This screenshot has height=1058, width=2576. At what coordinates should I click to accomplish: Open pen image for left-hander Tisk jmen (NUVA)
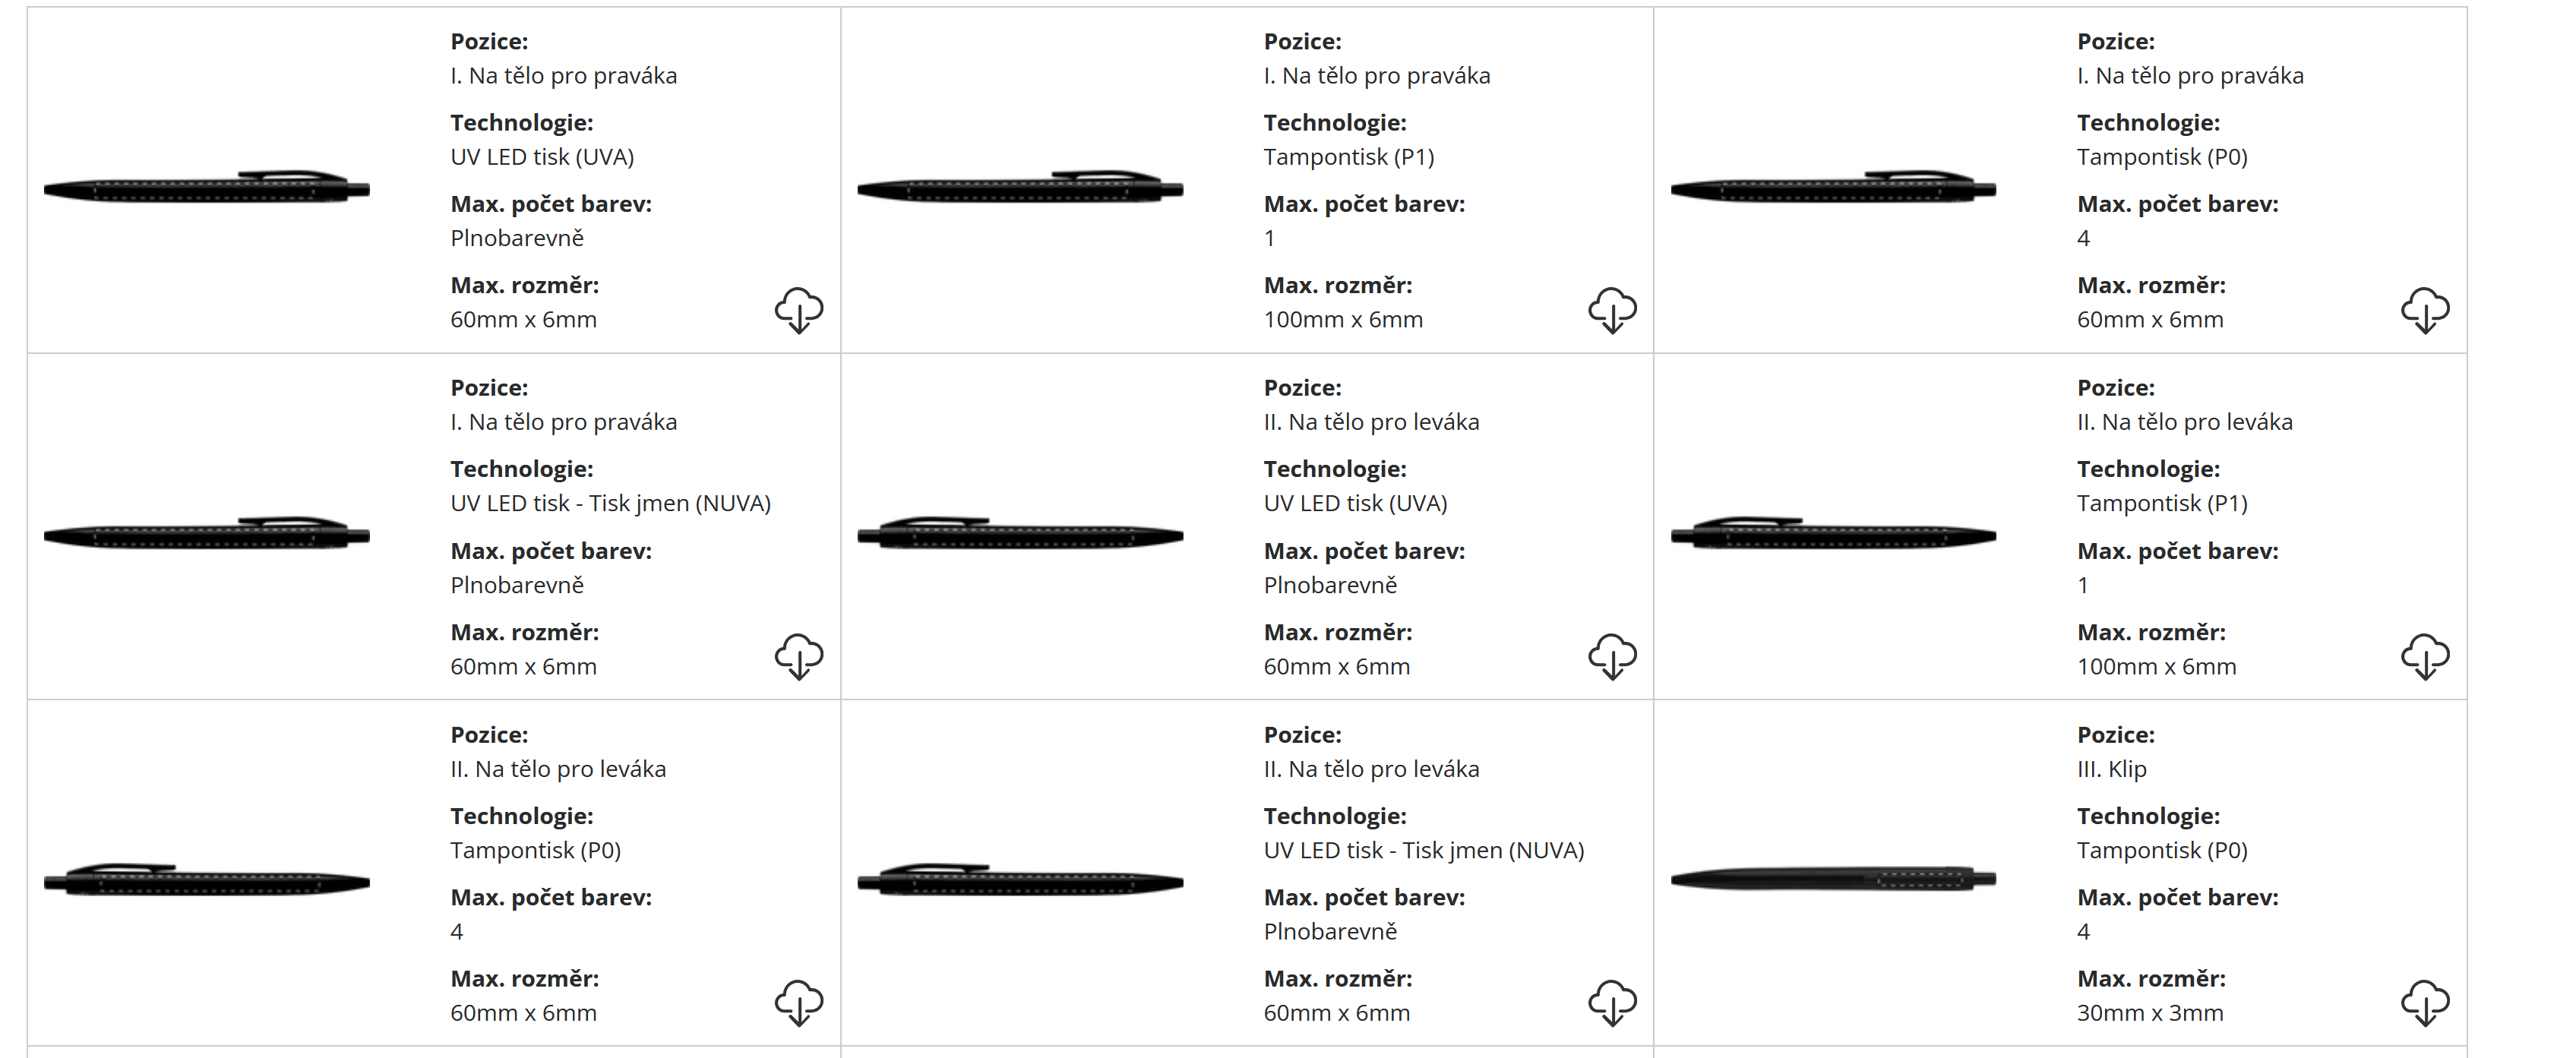pyautogui.click(x=1020, y=880)
